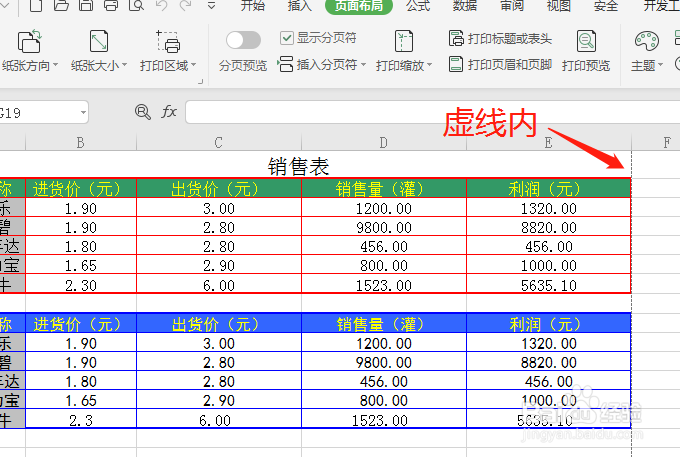680x457 pixels.
Task: Click the Print Titles or Headers (打印标题或表头) button
Action: pos(500,39)
